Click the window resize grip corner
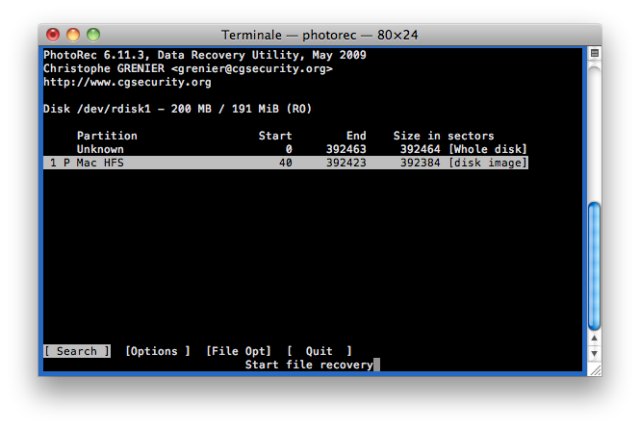640x429 pixels. [595, 369]
